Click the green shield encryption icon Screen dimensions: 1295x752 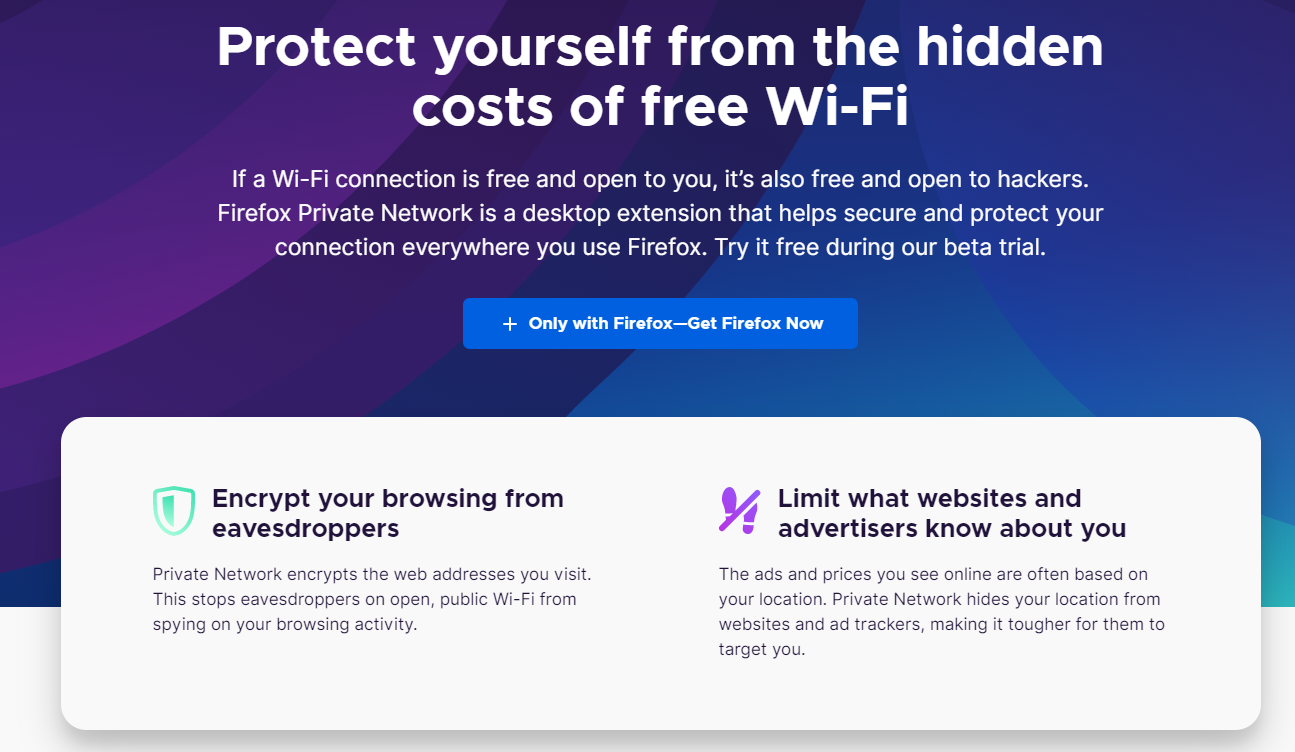point(173,510)
